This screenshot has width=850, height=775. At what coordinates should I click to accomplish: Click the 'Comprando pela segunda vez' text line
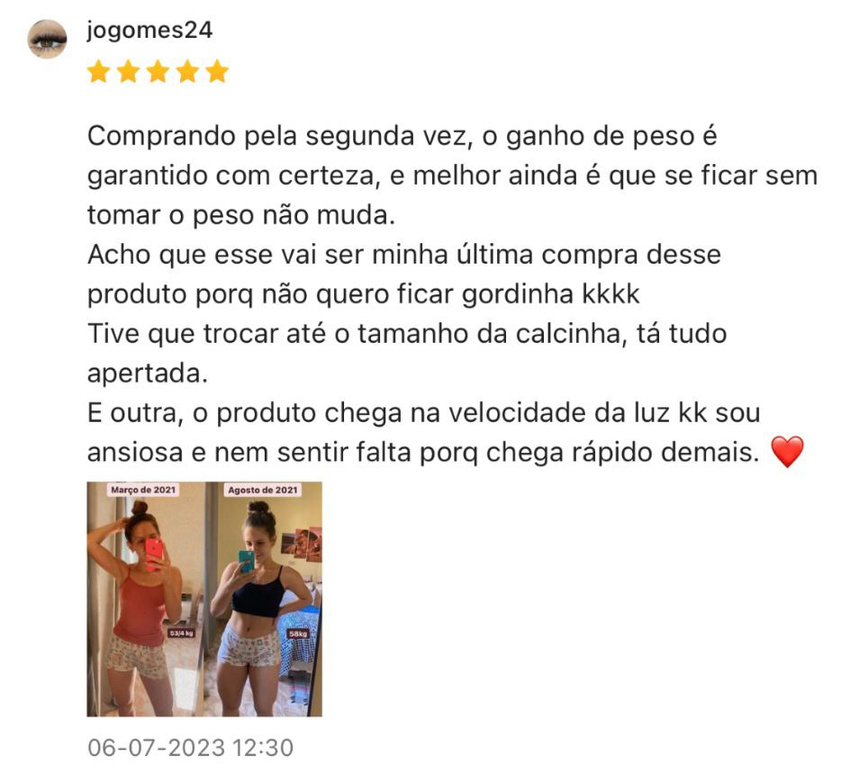click(402, 137)
